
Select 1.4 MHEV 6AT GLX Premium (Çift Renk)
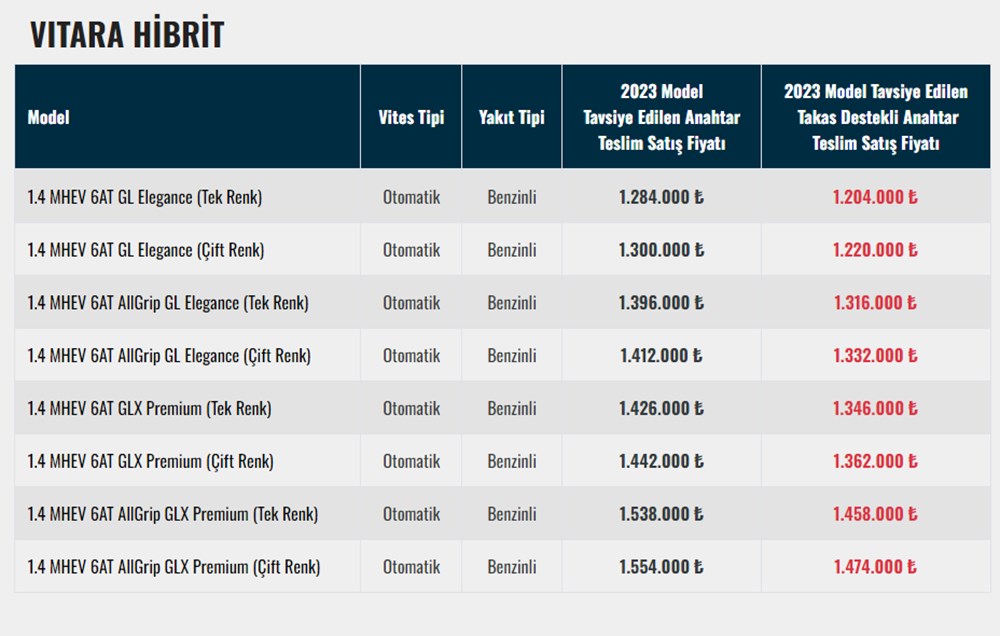[150, 462]
